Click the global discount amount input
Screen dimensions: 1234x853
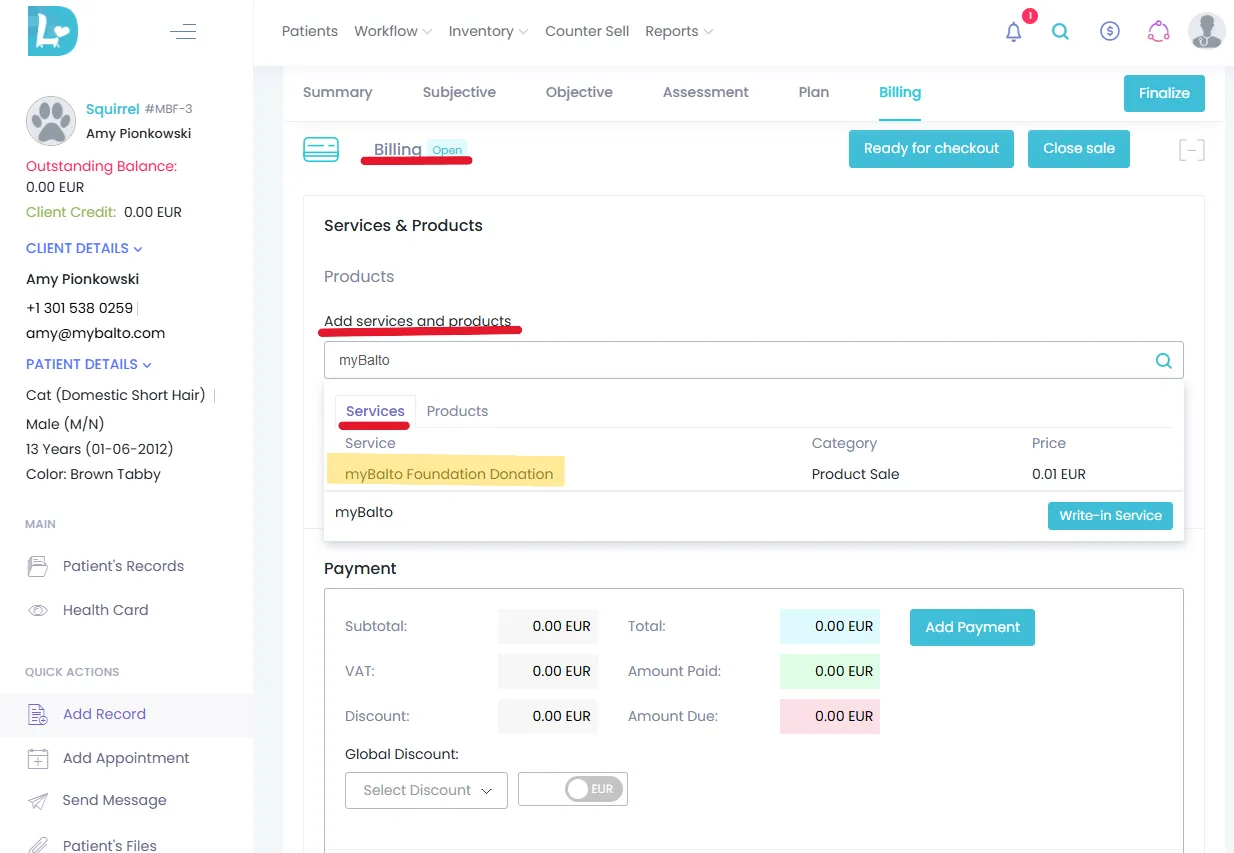click(x=541, y=789)
